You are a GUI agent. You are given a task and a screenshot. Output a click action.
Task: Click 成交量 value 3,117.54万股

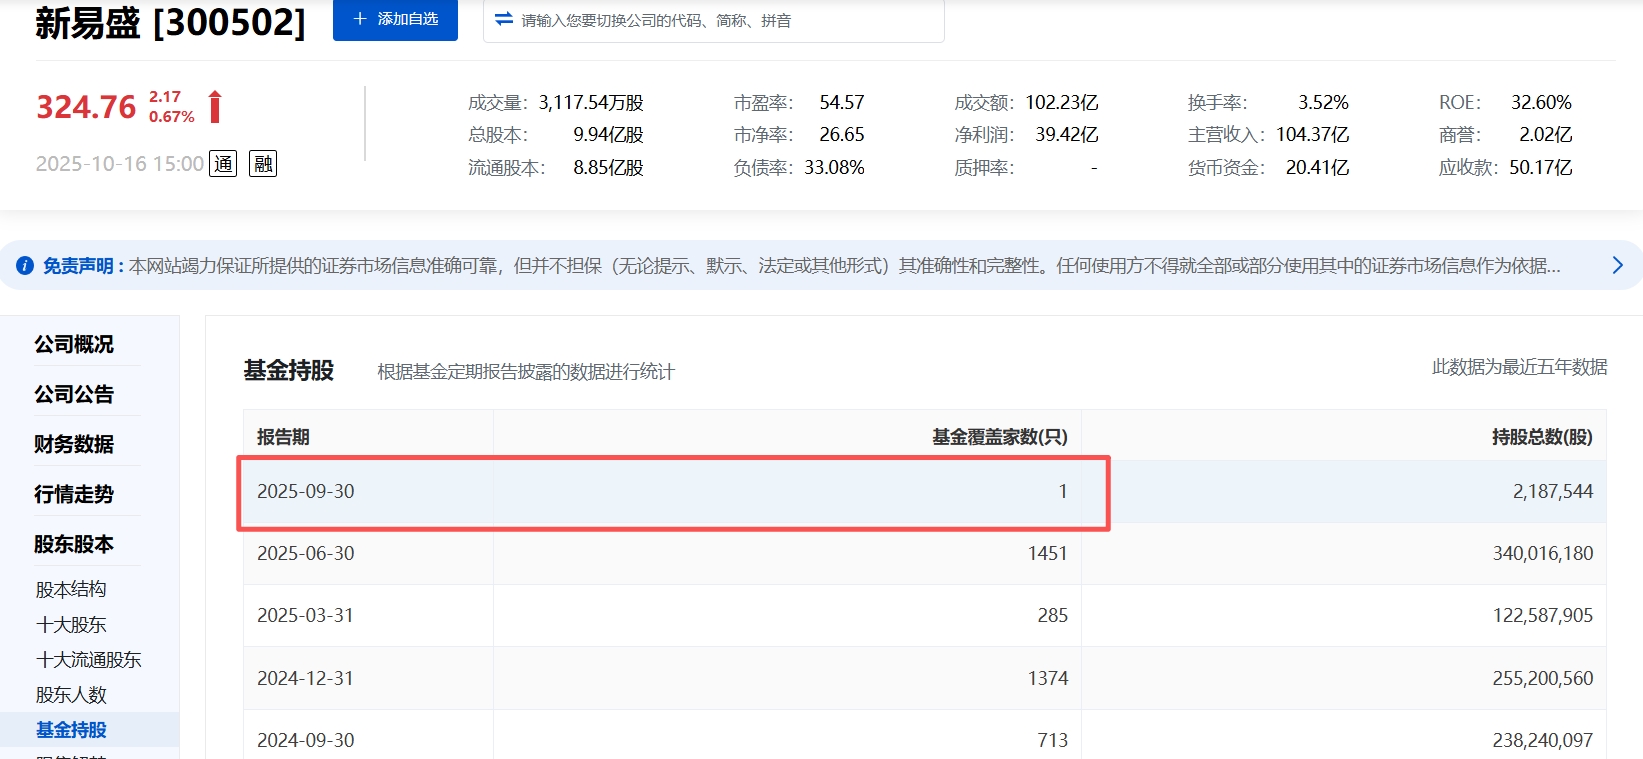591,102
